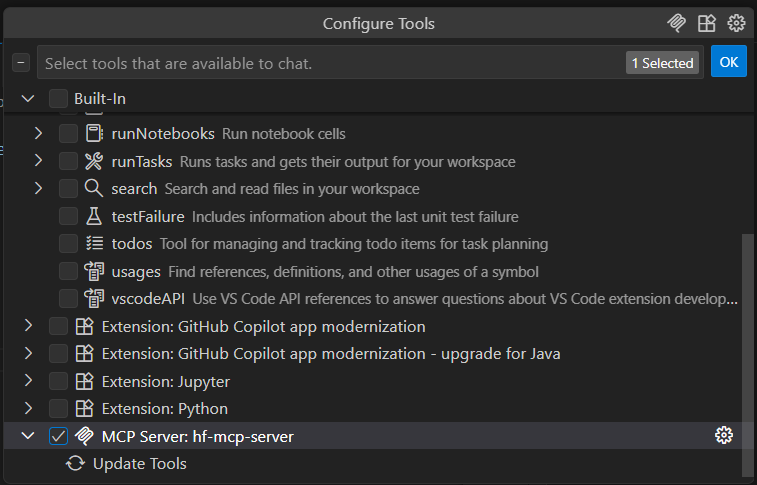
Task: Enable the runNotebooks tool checkbox
Action: tap(68, 134)
